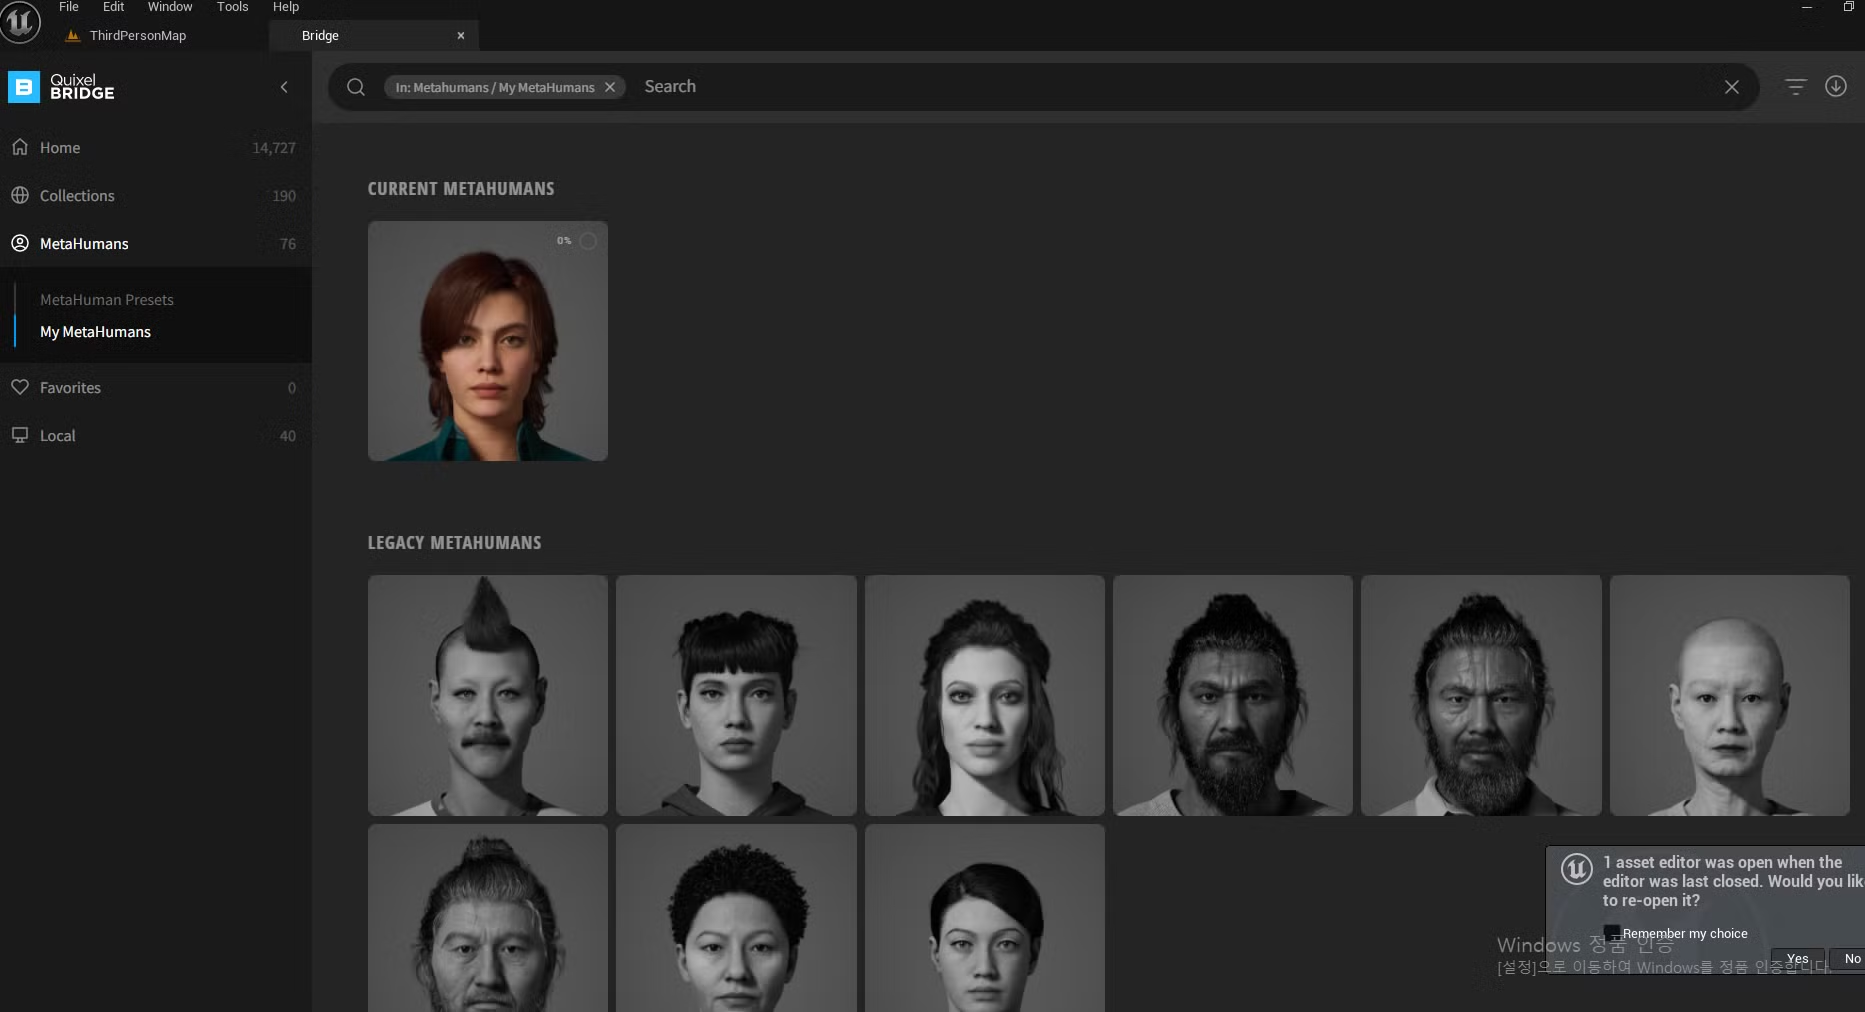Viewport: 1865px width, 1012px height.
Task: Open Favorites in sidebar
Action: pyautogui.click(x=156, y=387)
